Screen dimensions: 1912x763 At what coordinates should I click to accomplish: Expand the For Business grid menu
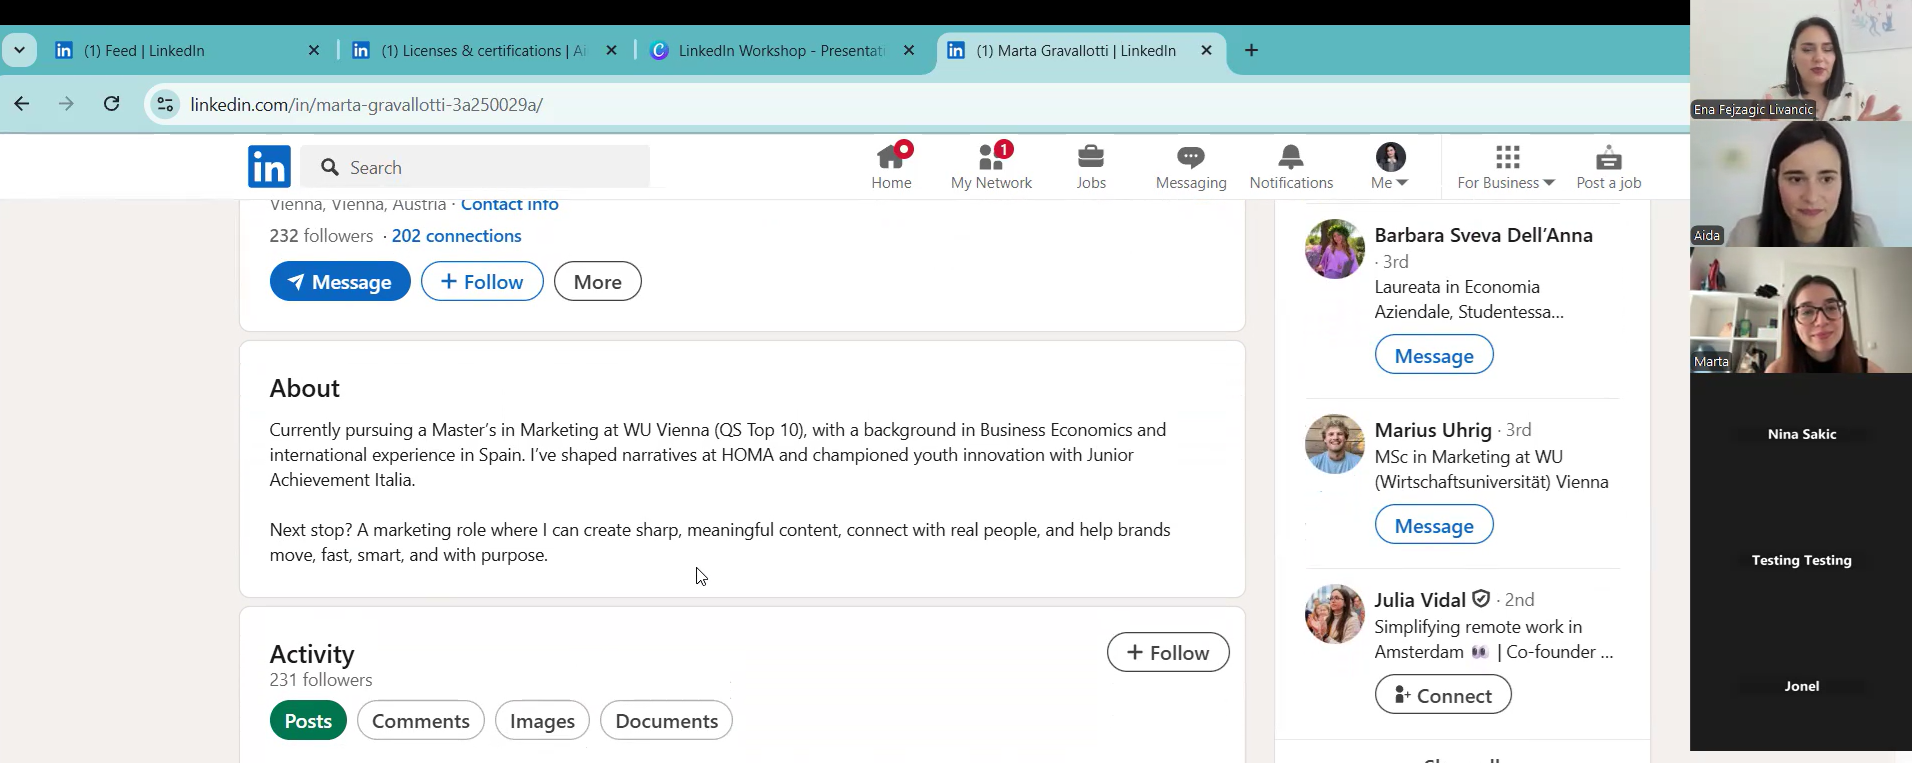coord(1506,166)
